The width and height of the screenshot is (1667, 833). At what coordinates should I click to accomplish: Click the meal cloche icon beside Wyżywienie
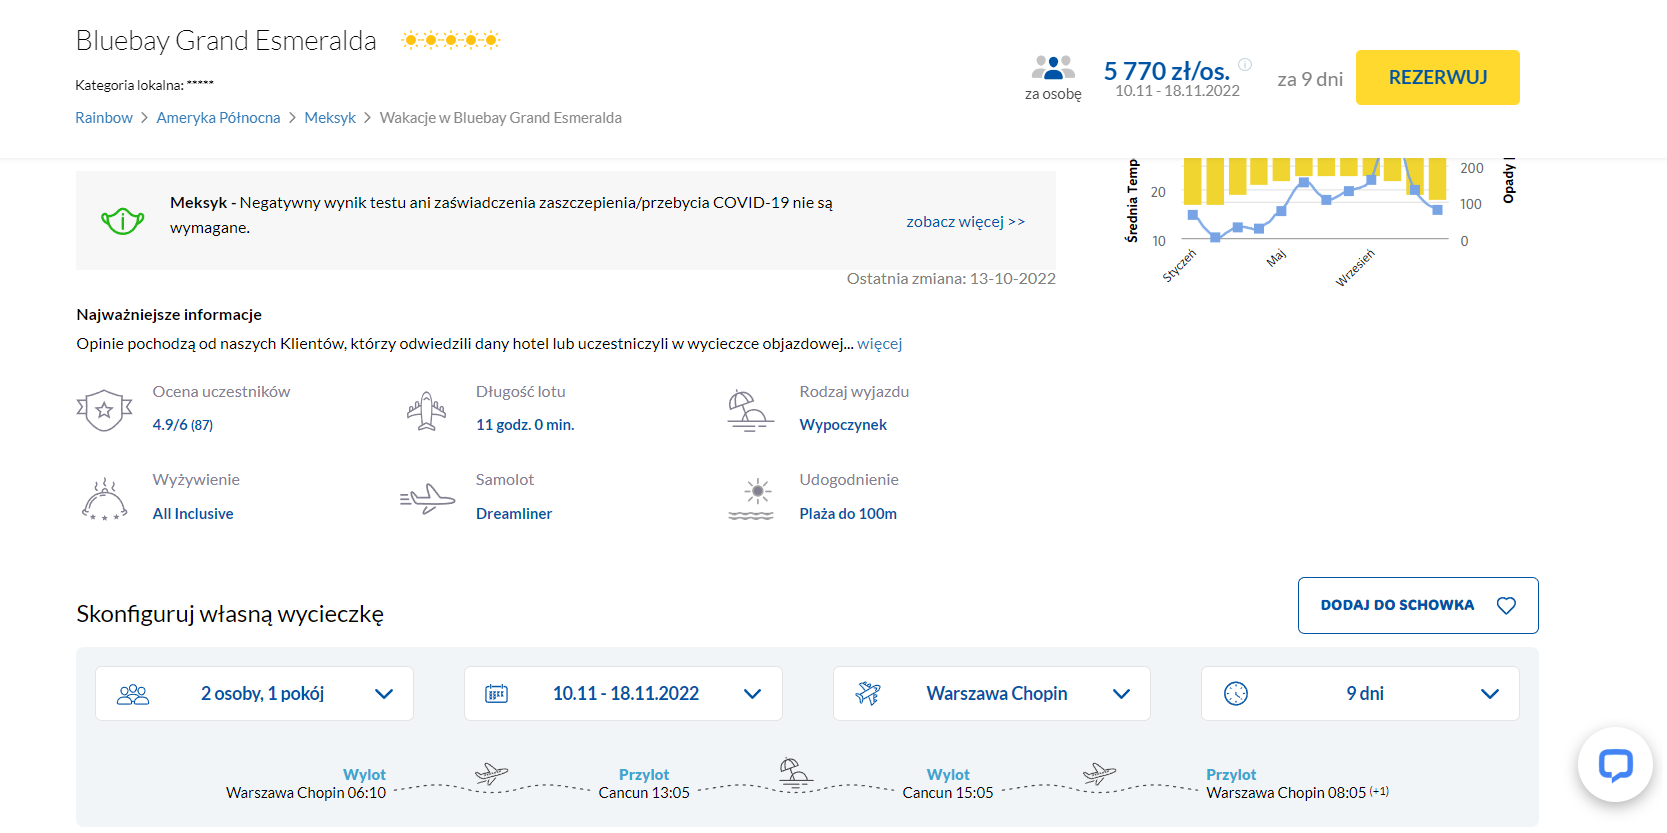click(x=104, y=498)
